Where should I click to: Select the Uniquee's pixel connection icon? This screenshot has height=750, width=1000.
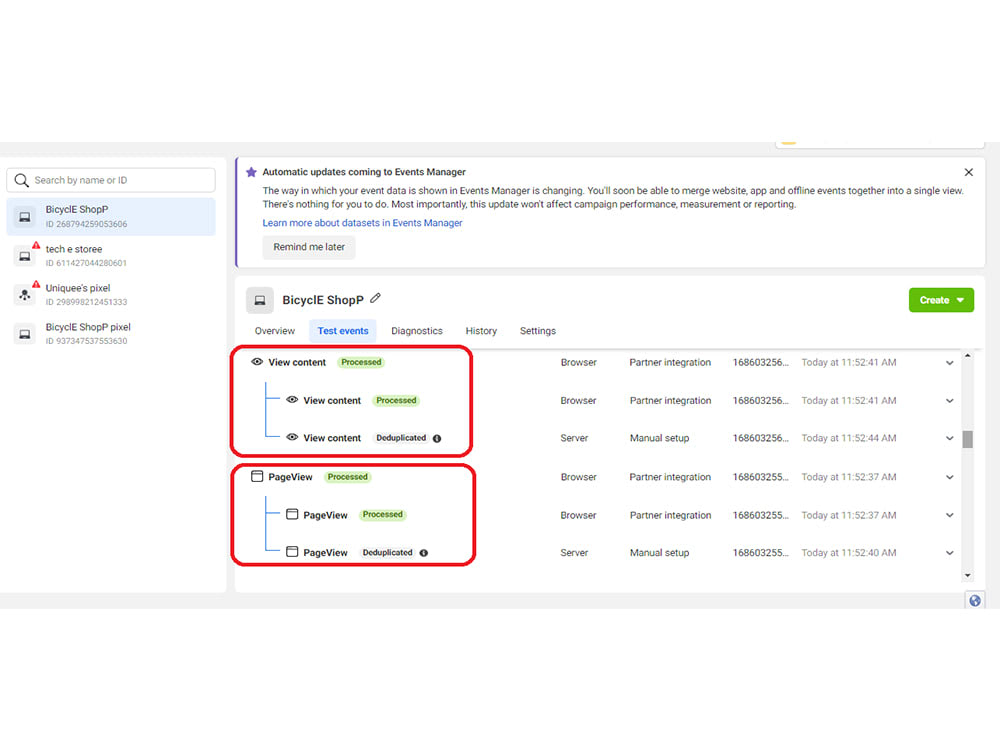(x=24, y=293)
